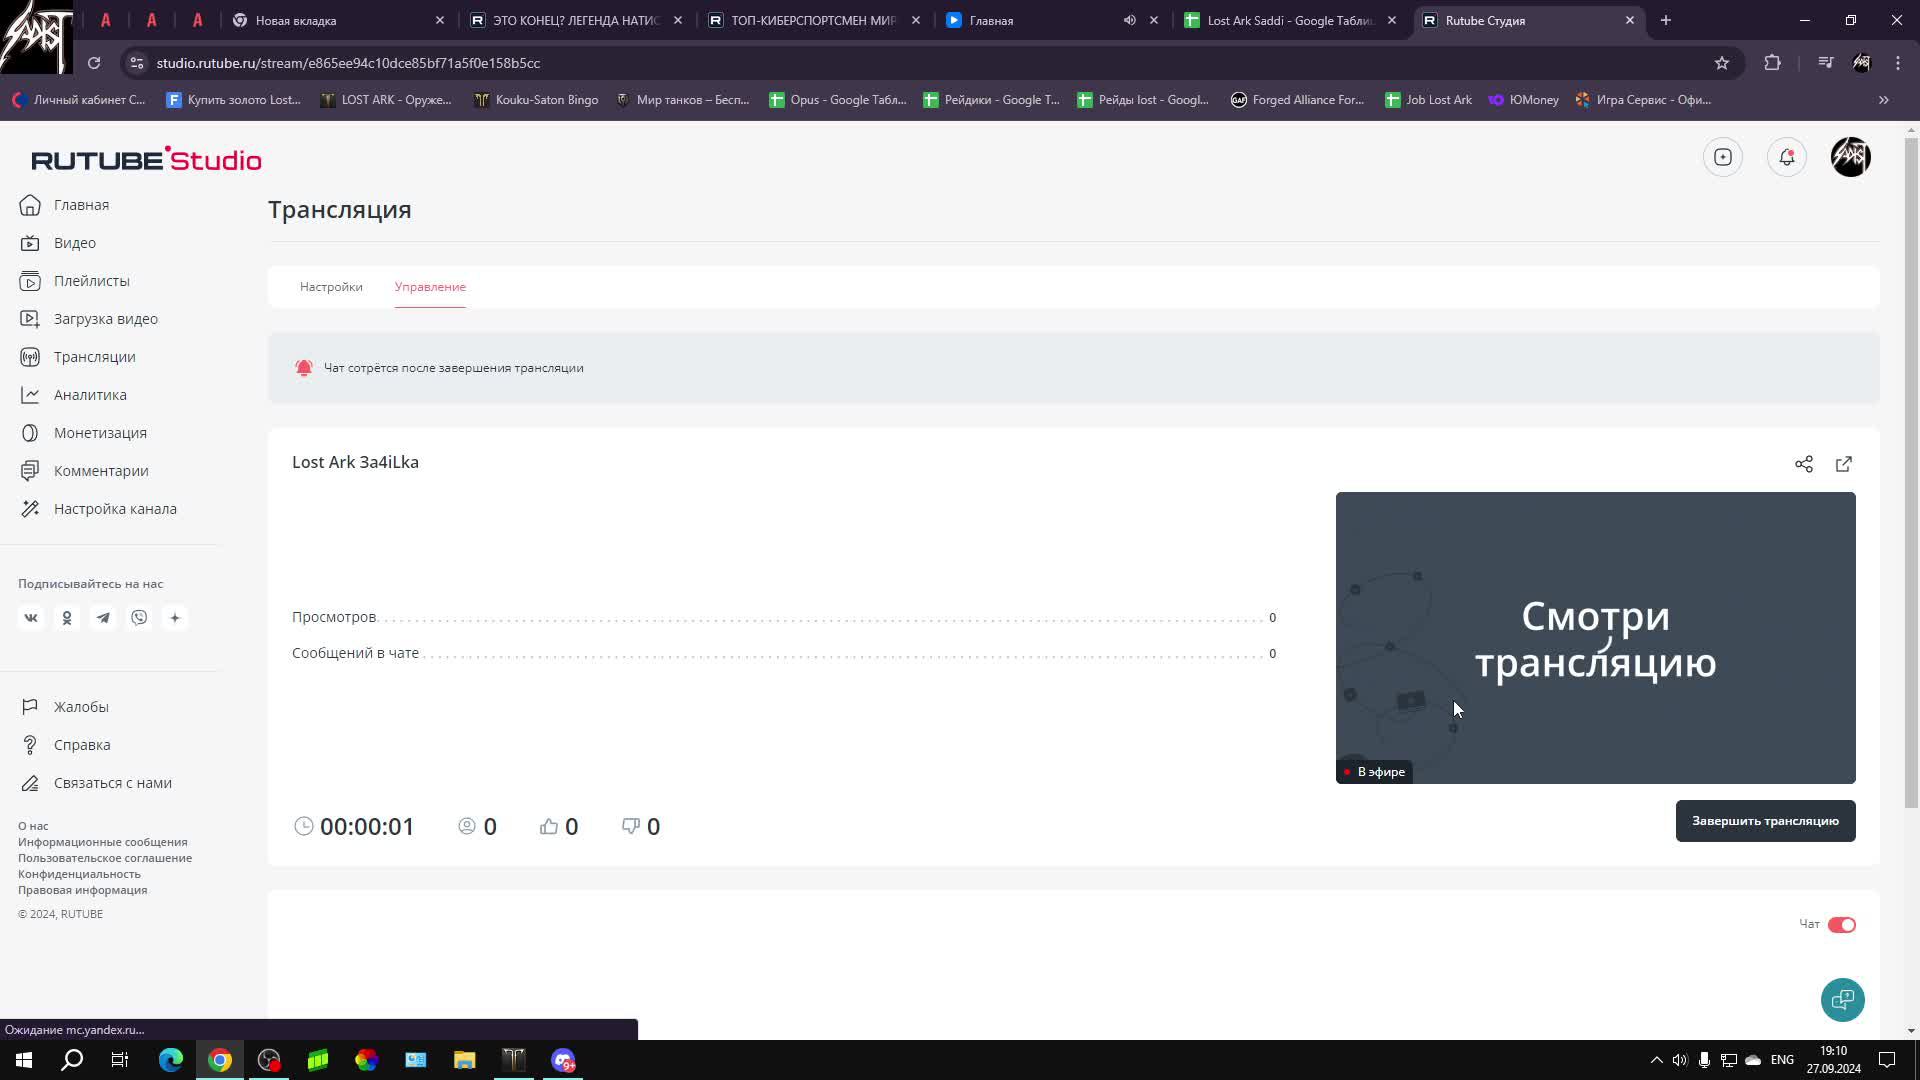Screen dimensions: 1920x1080
Task: Open the Chrome three-dot menu
Action: 1898,63
